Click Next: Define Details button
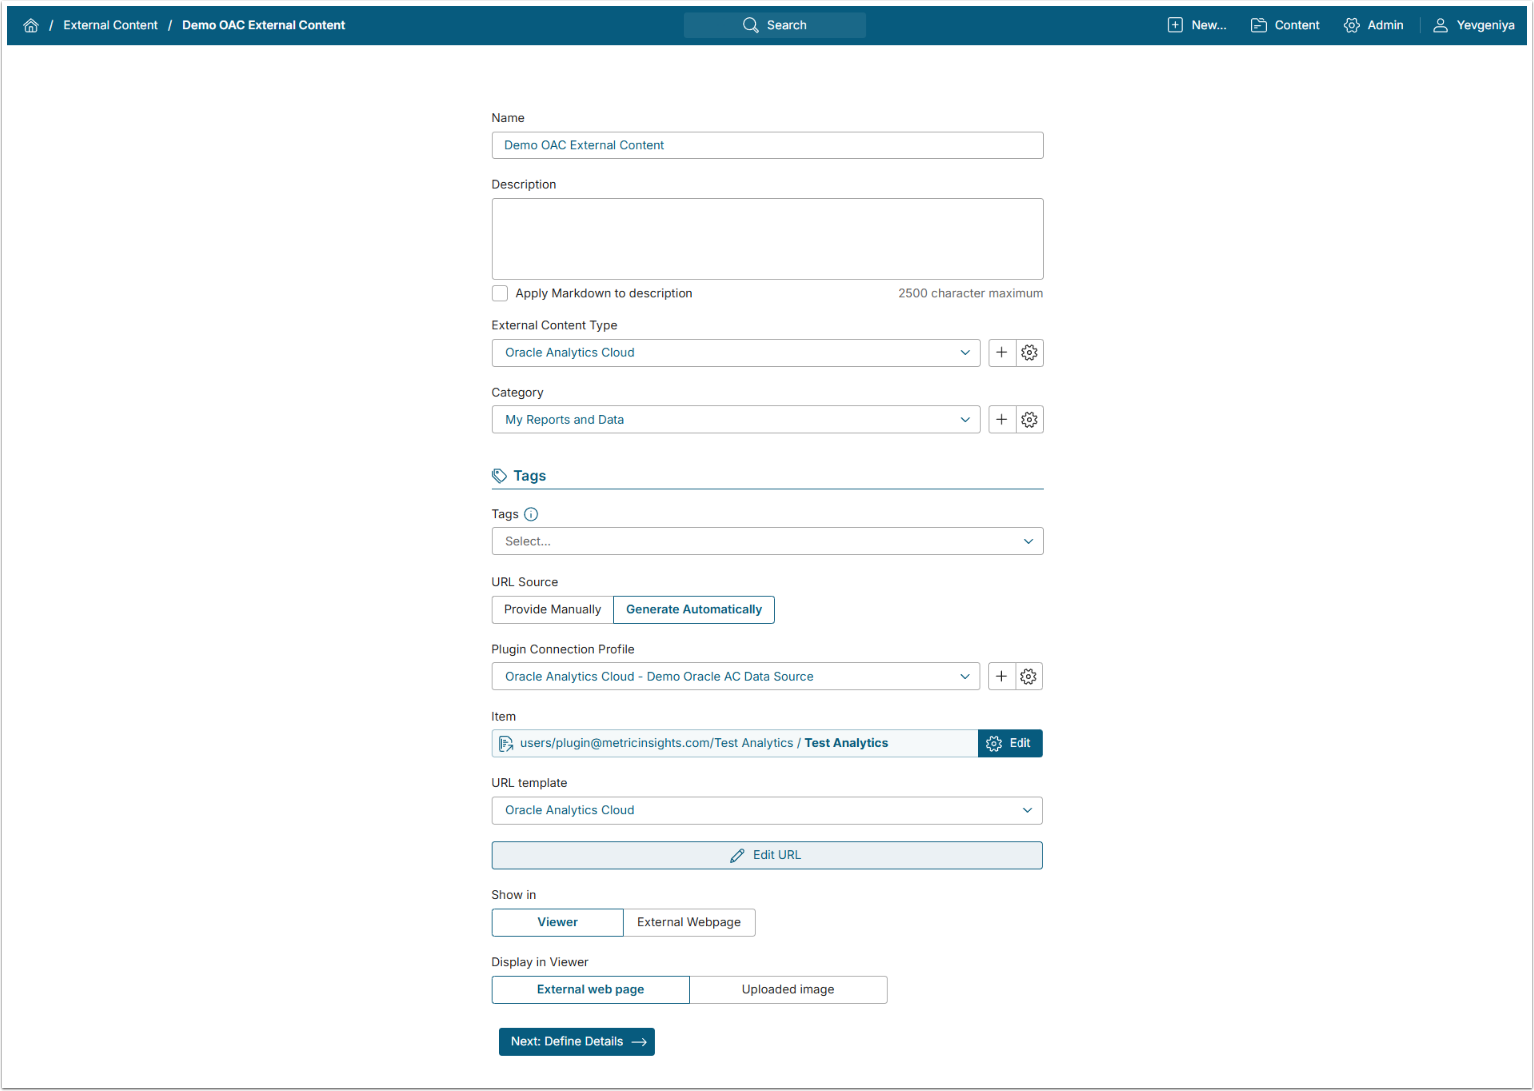The height and width of the screenshot is (1091, 1534). pyautogui.click(x=577, y=1042)
